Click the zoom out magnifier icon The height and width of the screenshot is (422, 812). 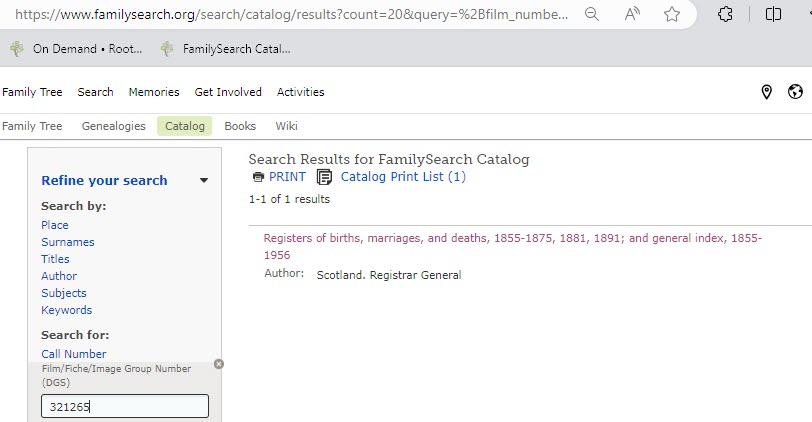coord(591,14)
